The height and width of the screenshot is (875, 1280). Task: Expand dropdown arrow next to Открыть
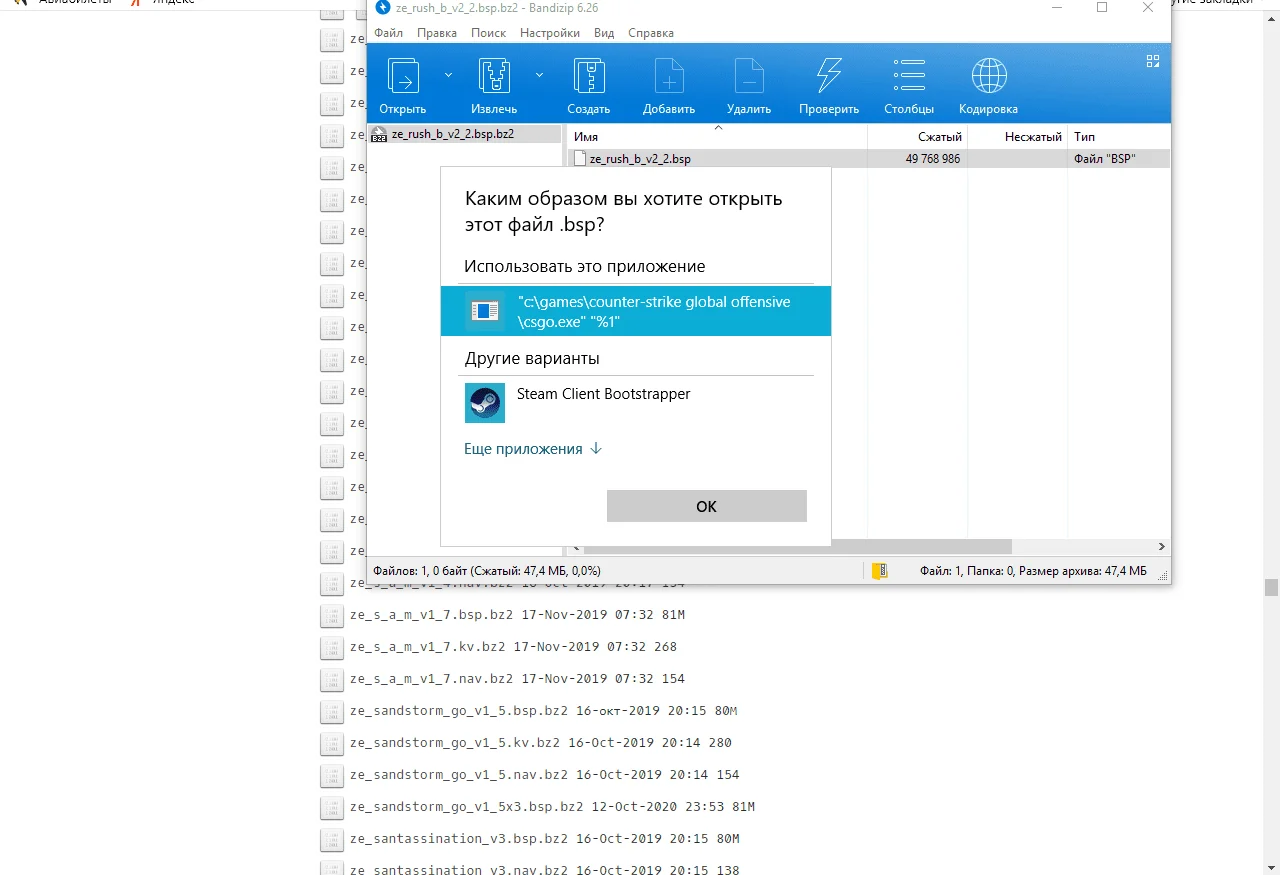[448, 75]
